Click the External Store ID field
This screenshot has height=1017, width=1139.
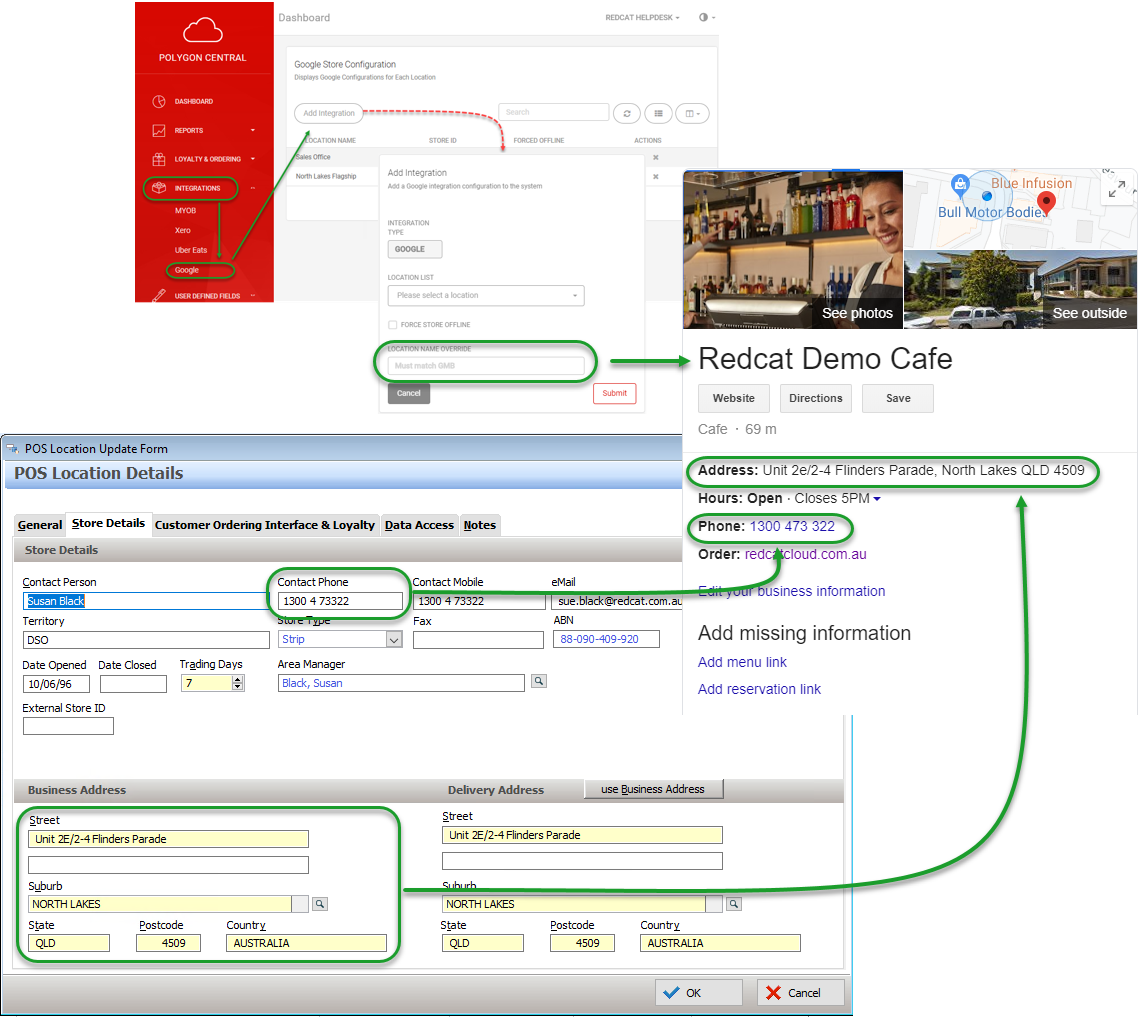[x=68, y=726]
